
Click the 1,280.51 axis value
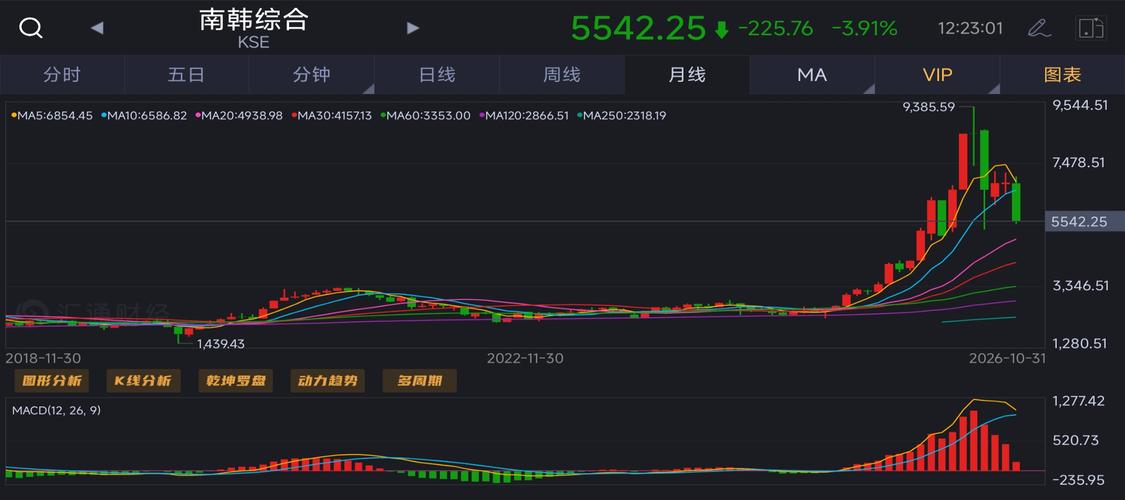(1080, 344)
